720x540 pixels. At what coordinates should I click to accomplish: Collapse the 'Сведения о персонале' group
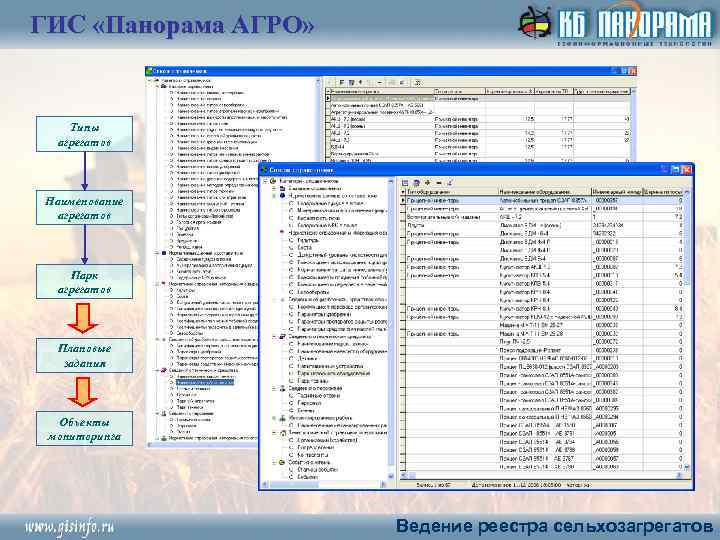(x=275, y=388)
